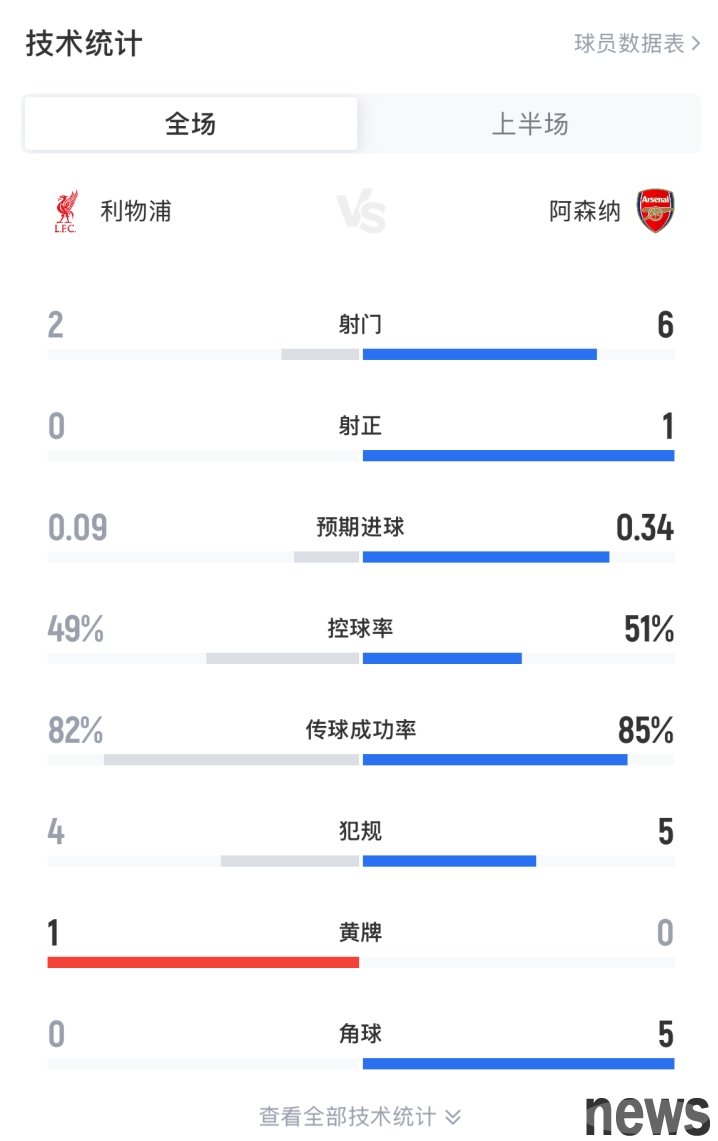The height and width of the screenshot is (1141, 718).
Task: Click the news watermark logo
Action: [647, 1115]
